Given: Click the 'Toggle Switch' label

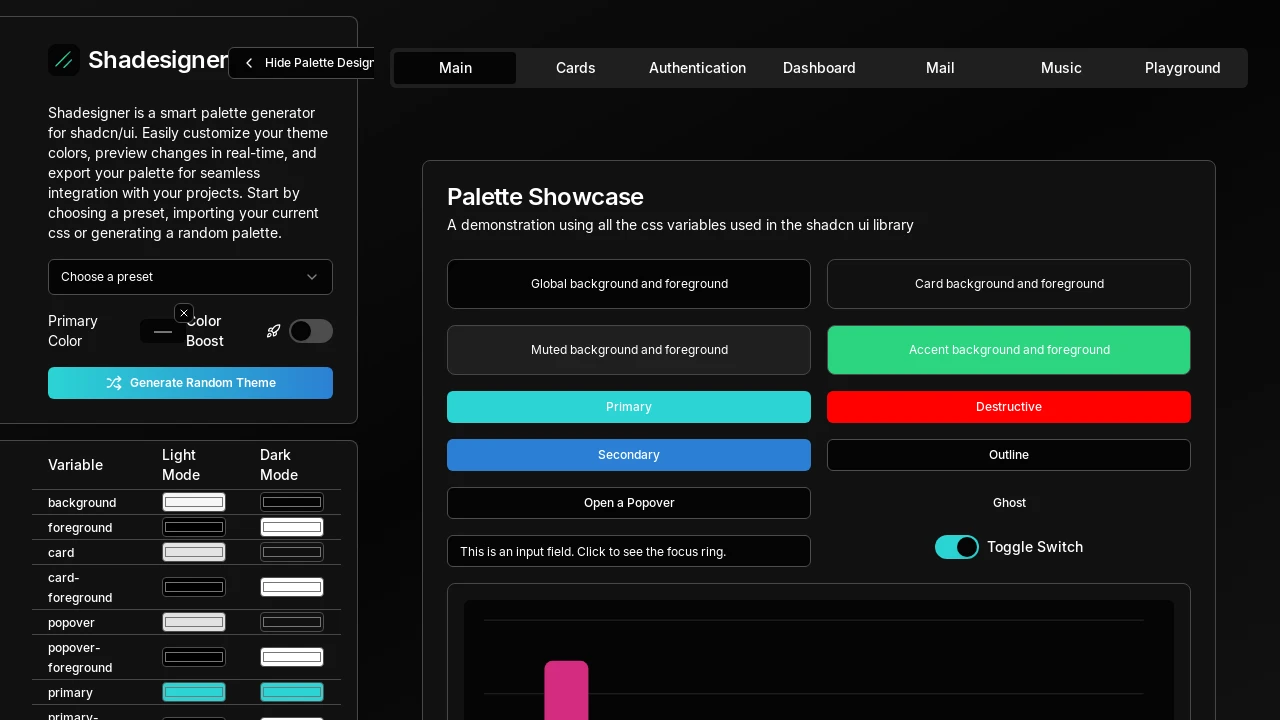Looking at the screenshot, I should point(1035,547).
